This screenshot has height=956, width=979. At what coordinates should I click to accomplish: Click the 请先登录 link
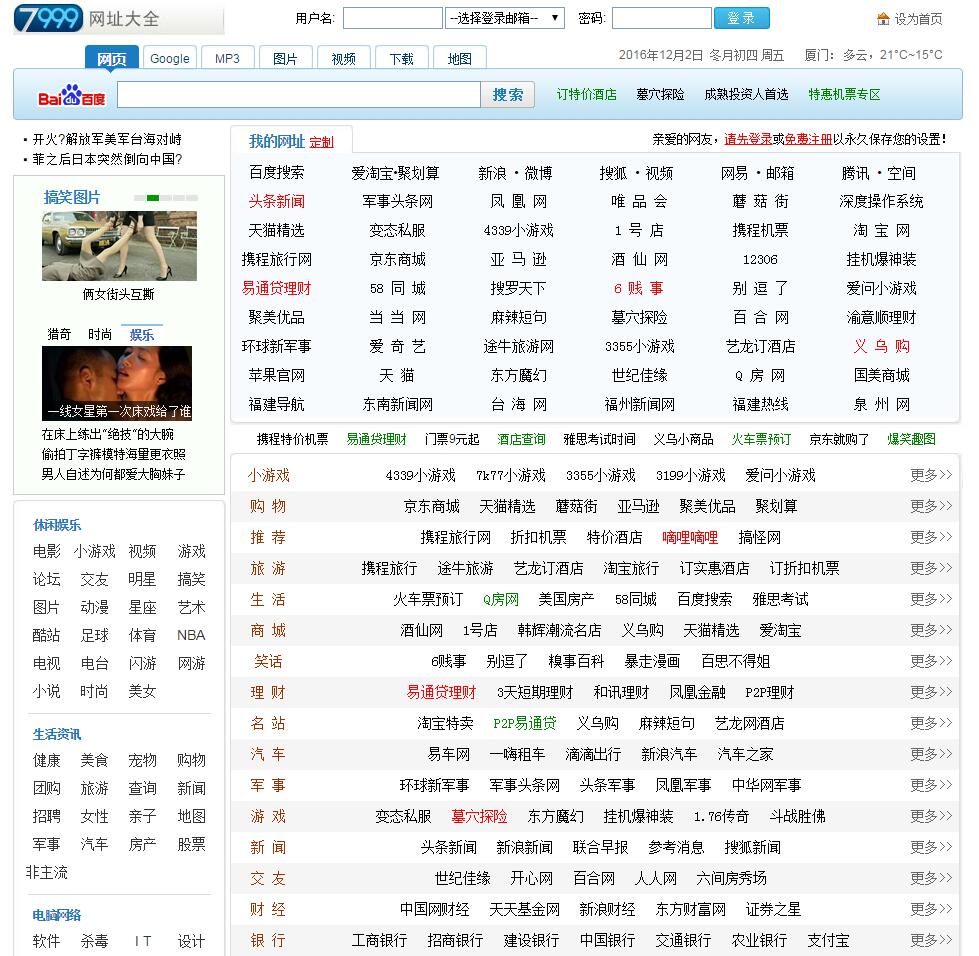coord(748,139)
